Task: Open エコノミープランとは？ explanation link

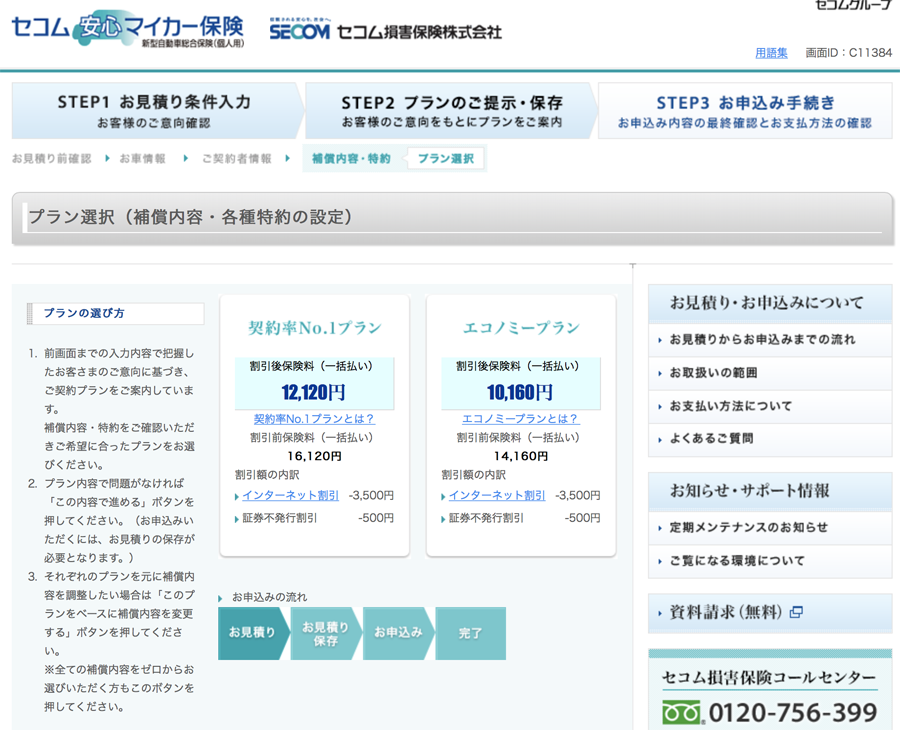Action: [520, 419]
